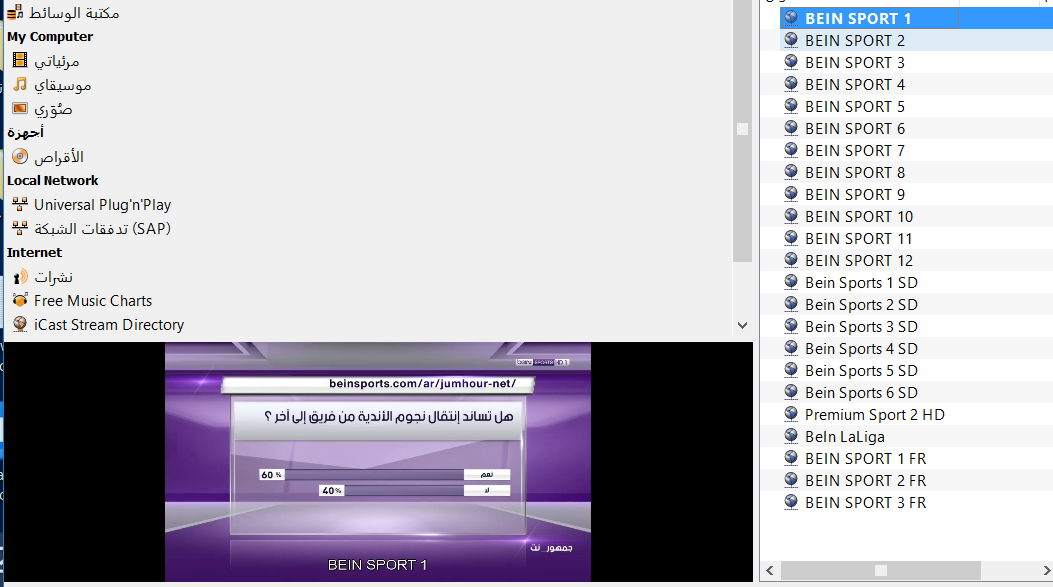The image size is (1053, 587).
Task: Click the sidebar scroll down arrow
Action: [742, 325]
